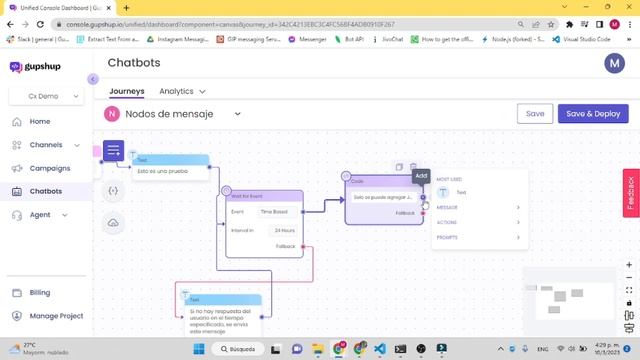The height and width of the screenshot is (360, 640).
Task: Switch to the Journeys tab
Action: coord(127,91)
